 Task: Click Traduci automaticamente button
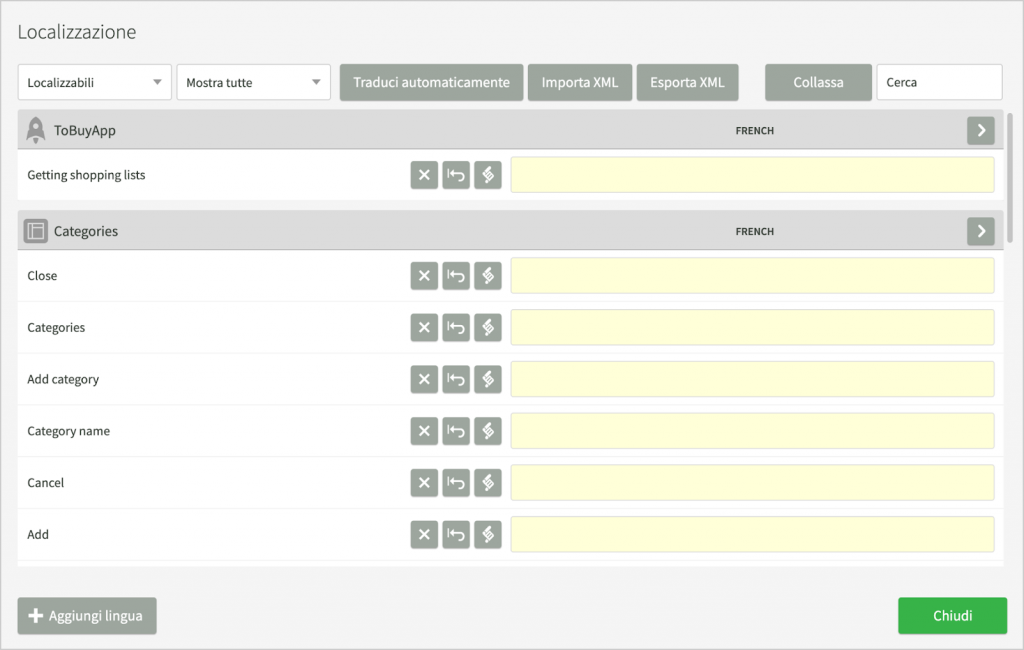tap(431, 82)
